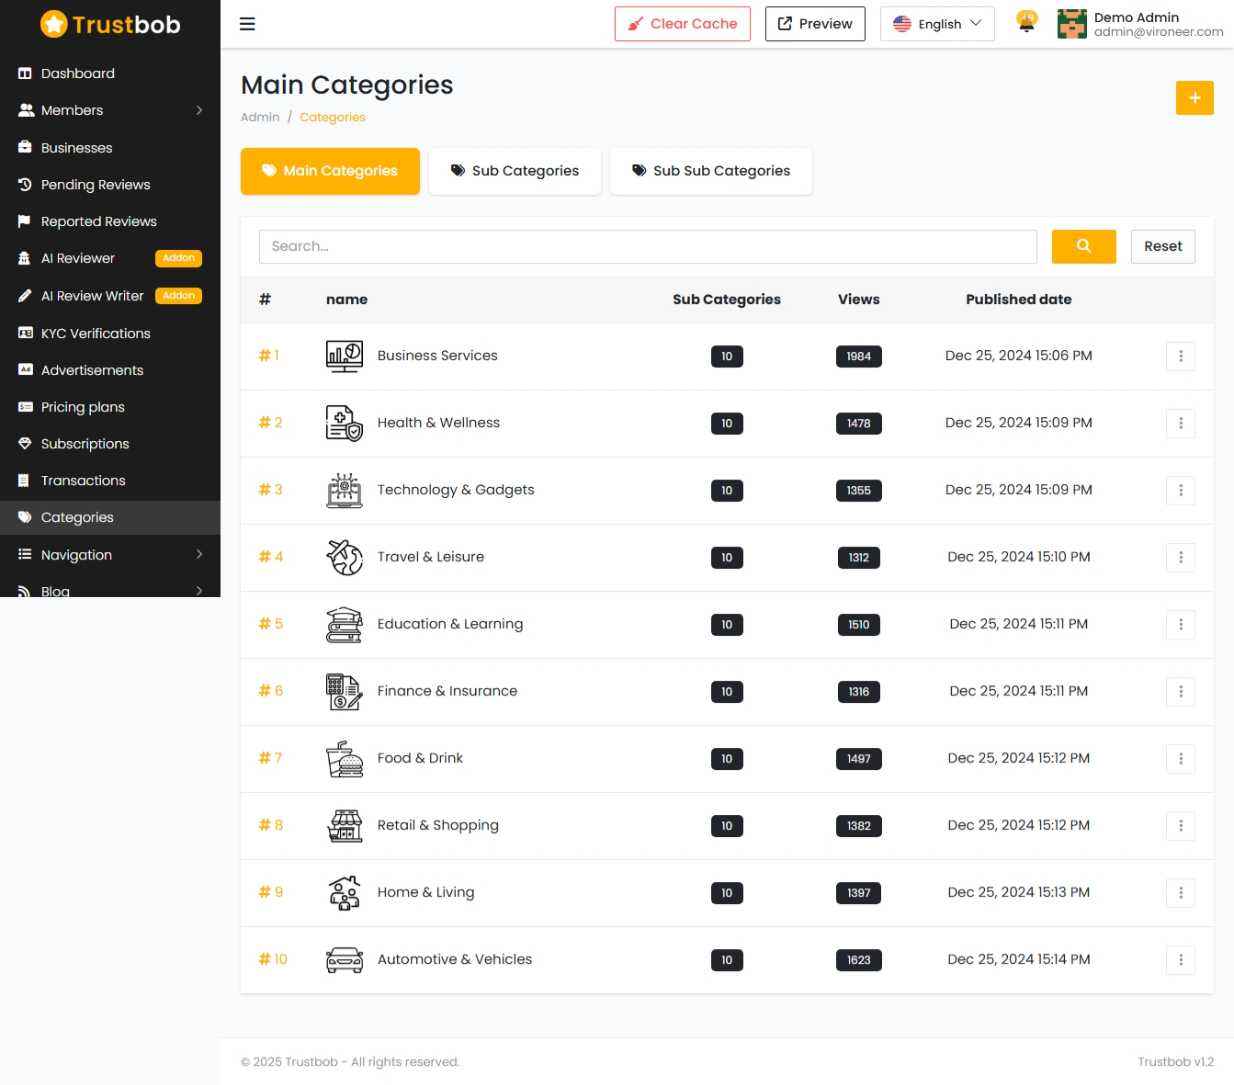
Task: Click the Views column header
Action: coord(858,299)
